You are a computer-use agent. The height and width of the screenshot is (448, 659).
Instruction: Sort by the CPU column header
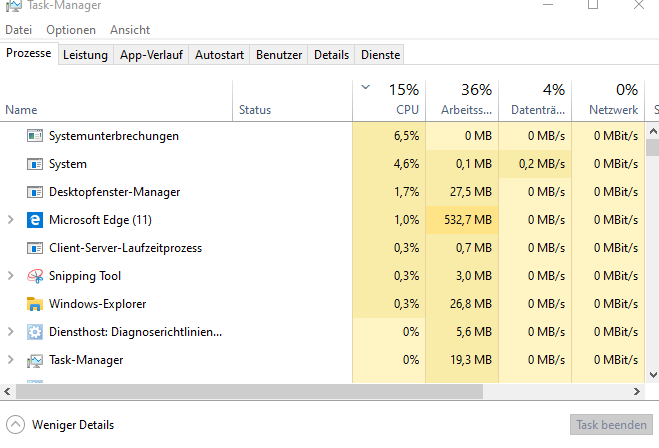coord(389,101)
